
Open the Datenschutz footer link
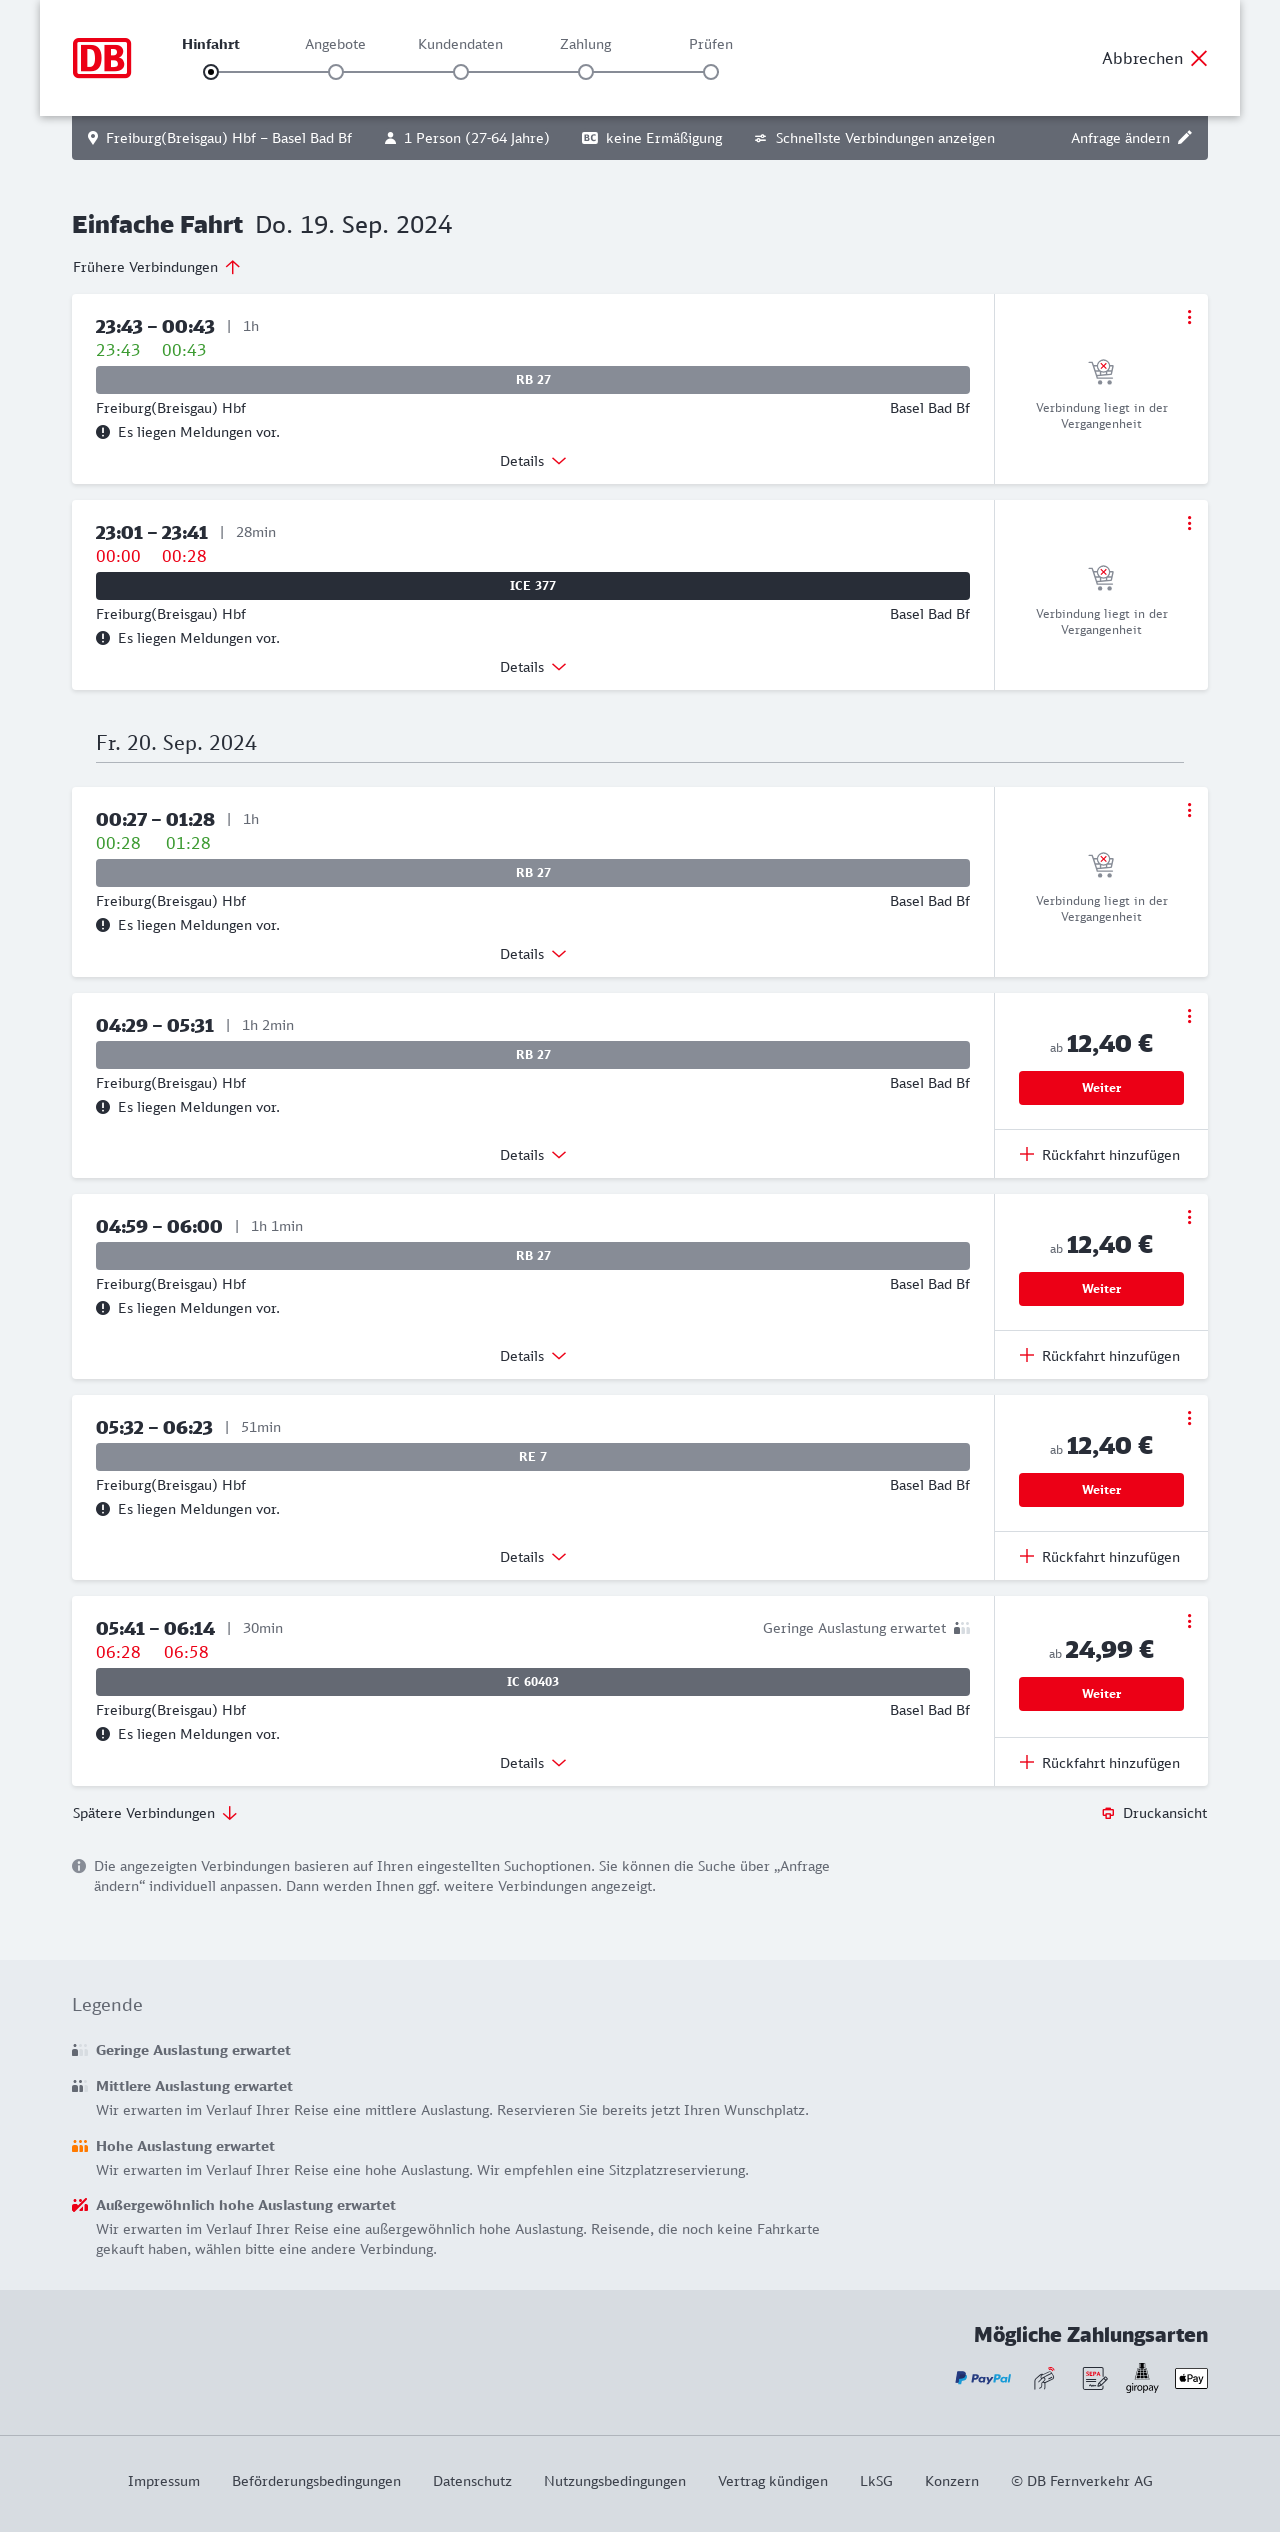point(472,2481)
